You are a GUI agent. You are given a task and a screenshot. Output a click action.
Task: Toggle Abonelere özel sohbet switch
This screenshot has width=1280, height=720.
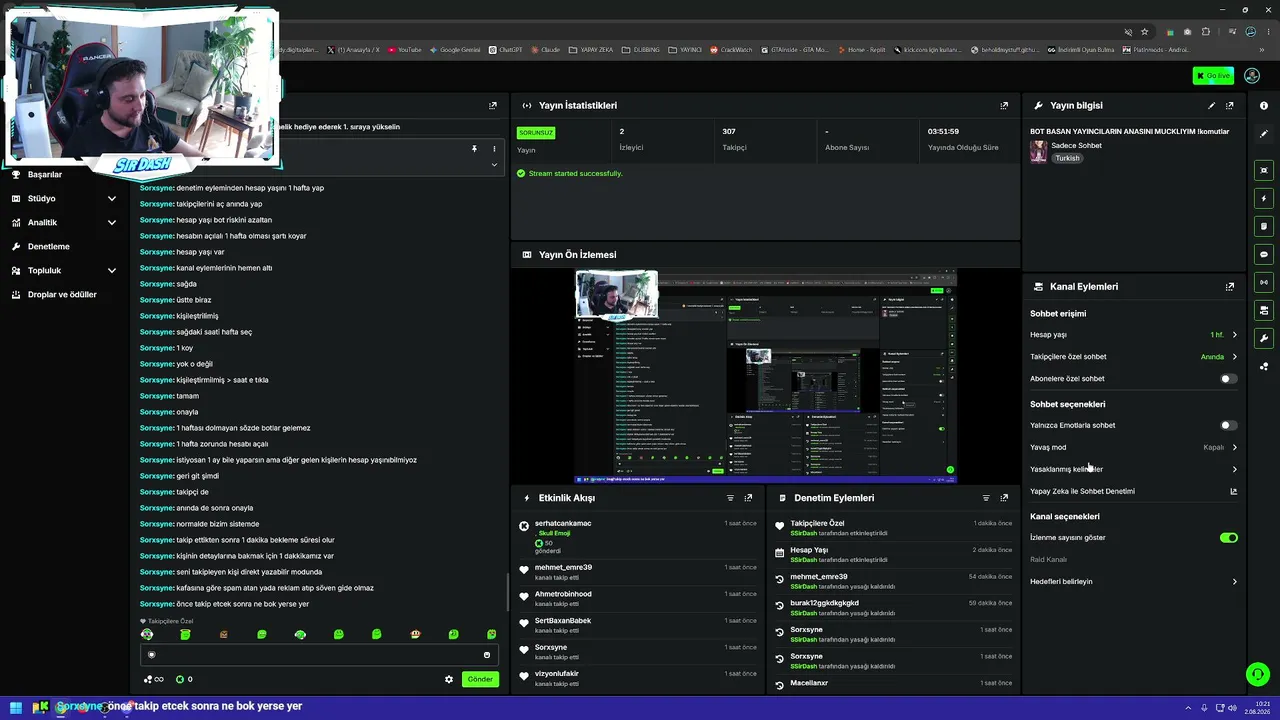click(x=1228, y=379)
